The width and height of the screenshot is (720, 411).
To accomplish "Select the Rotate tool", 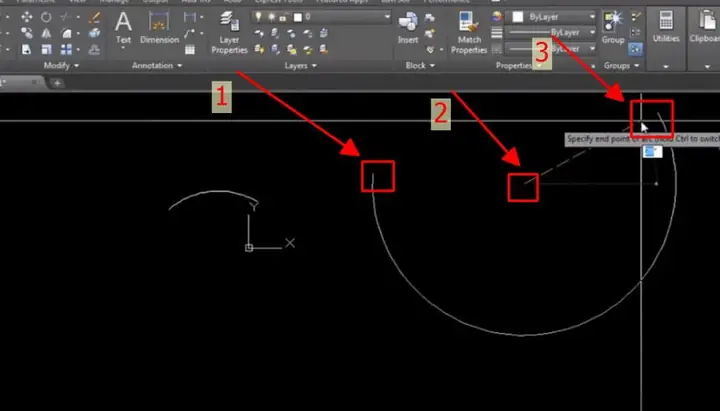I will 46,17.
